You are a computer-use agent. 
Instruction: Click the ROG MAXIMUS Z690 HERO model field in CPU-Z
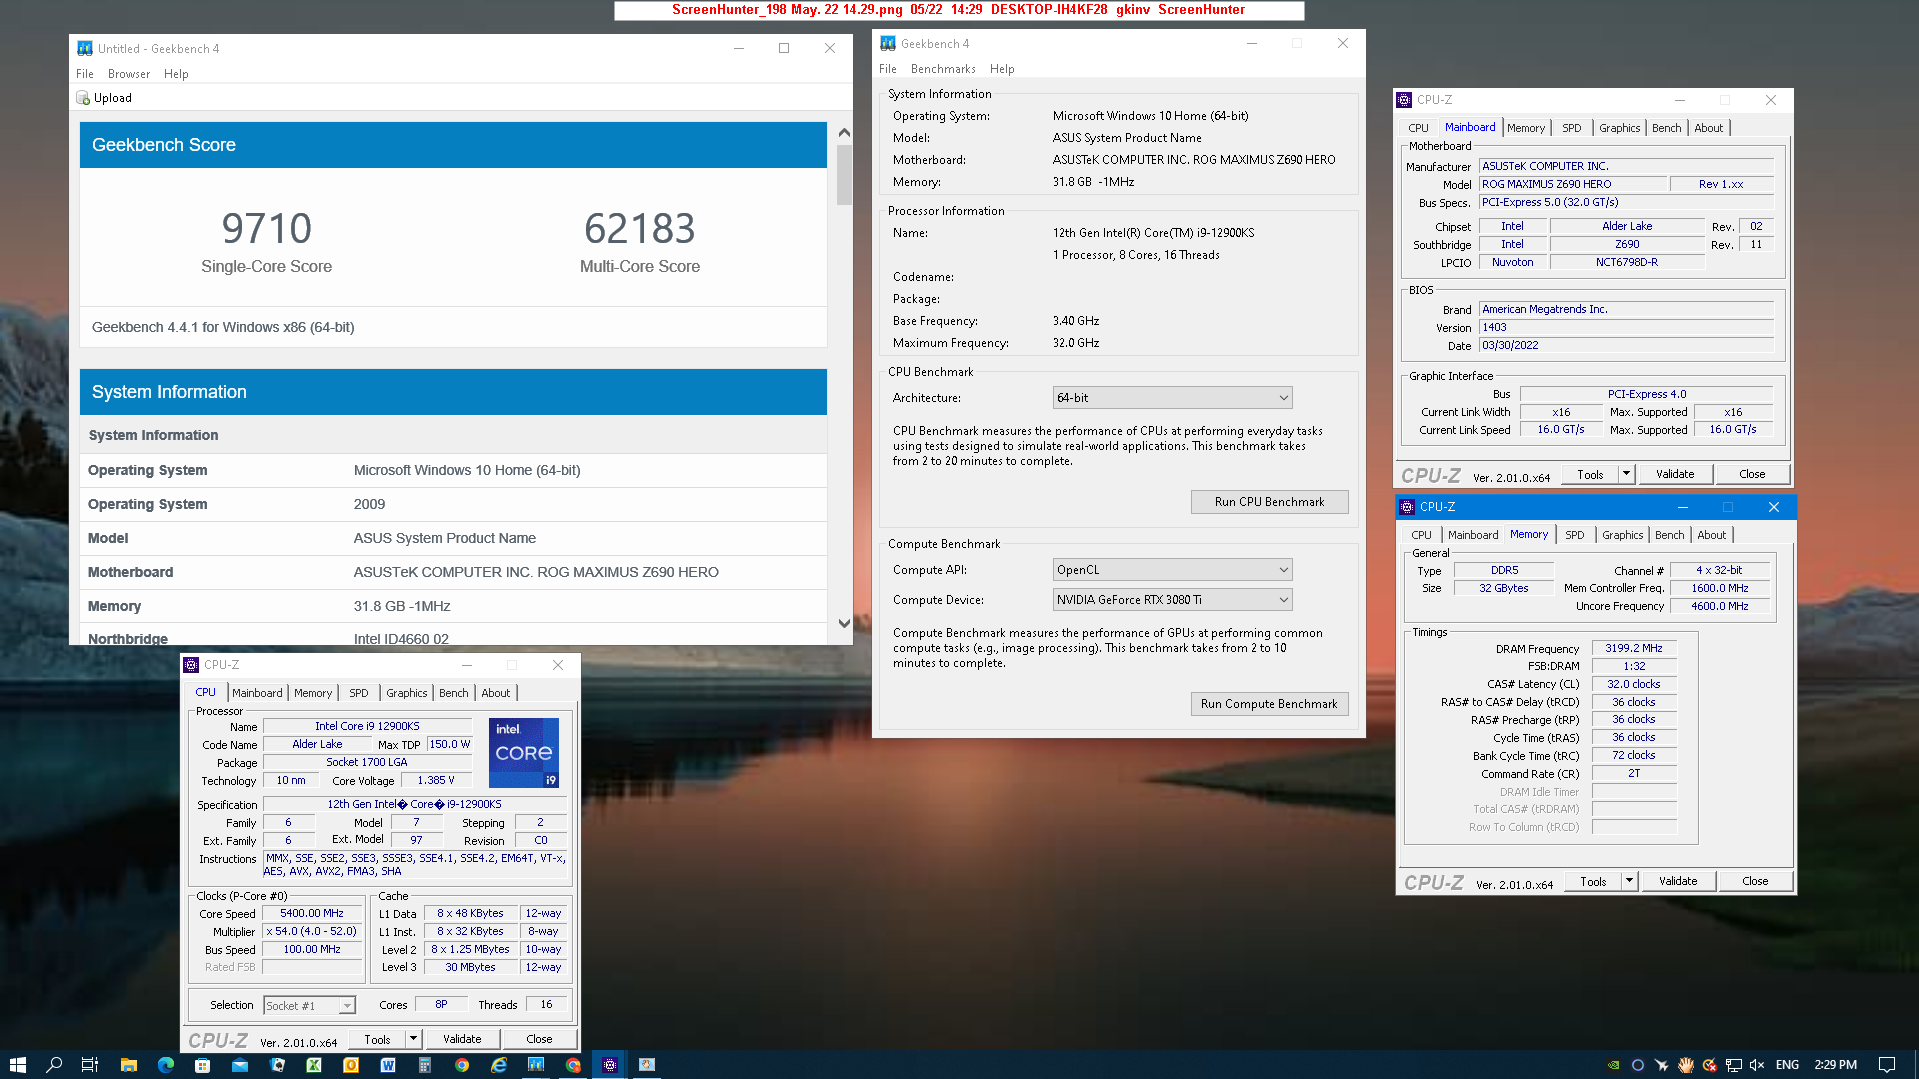(x=1573, y=184)
